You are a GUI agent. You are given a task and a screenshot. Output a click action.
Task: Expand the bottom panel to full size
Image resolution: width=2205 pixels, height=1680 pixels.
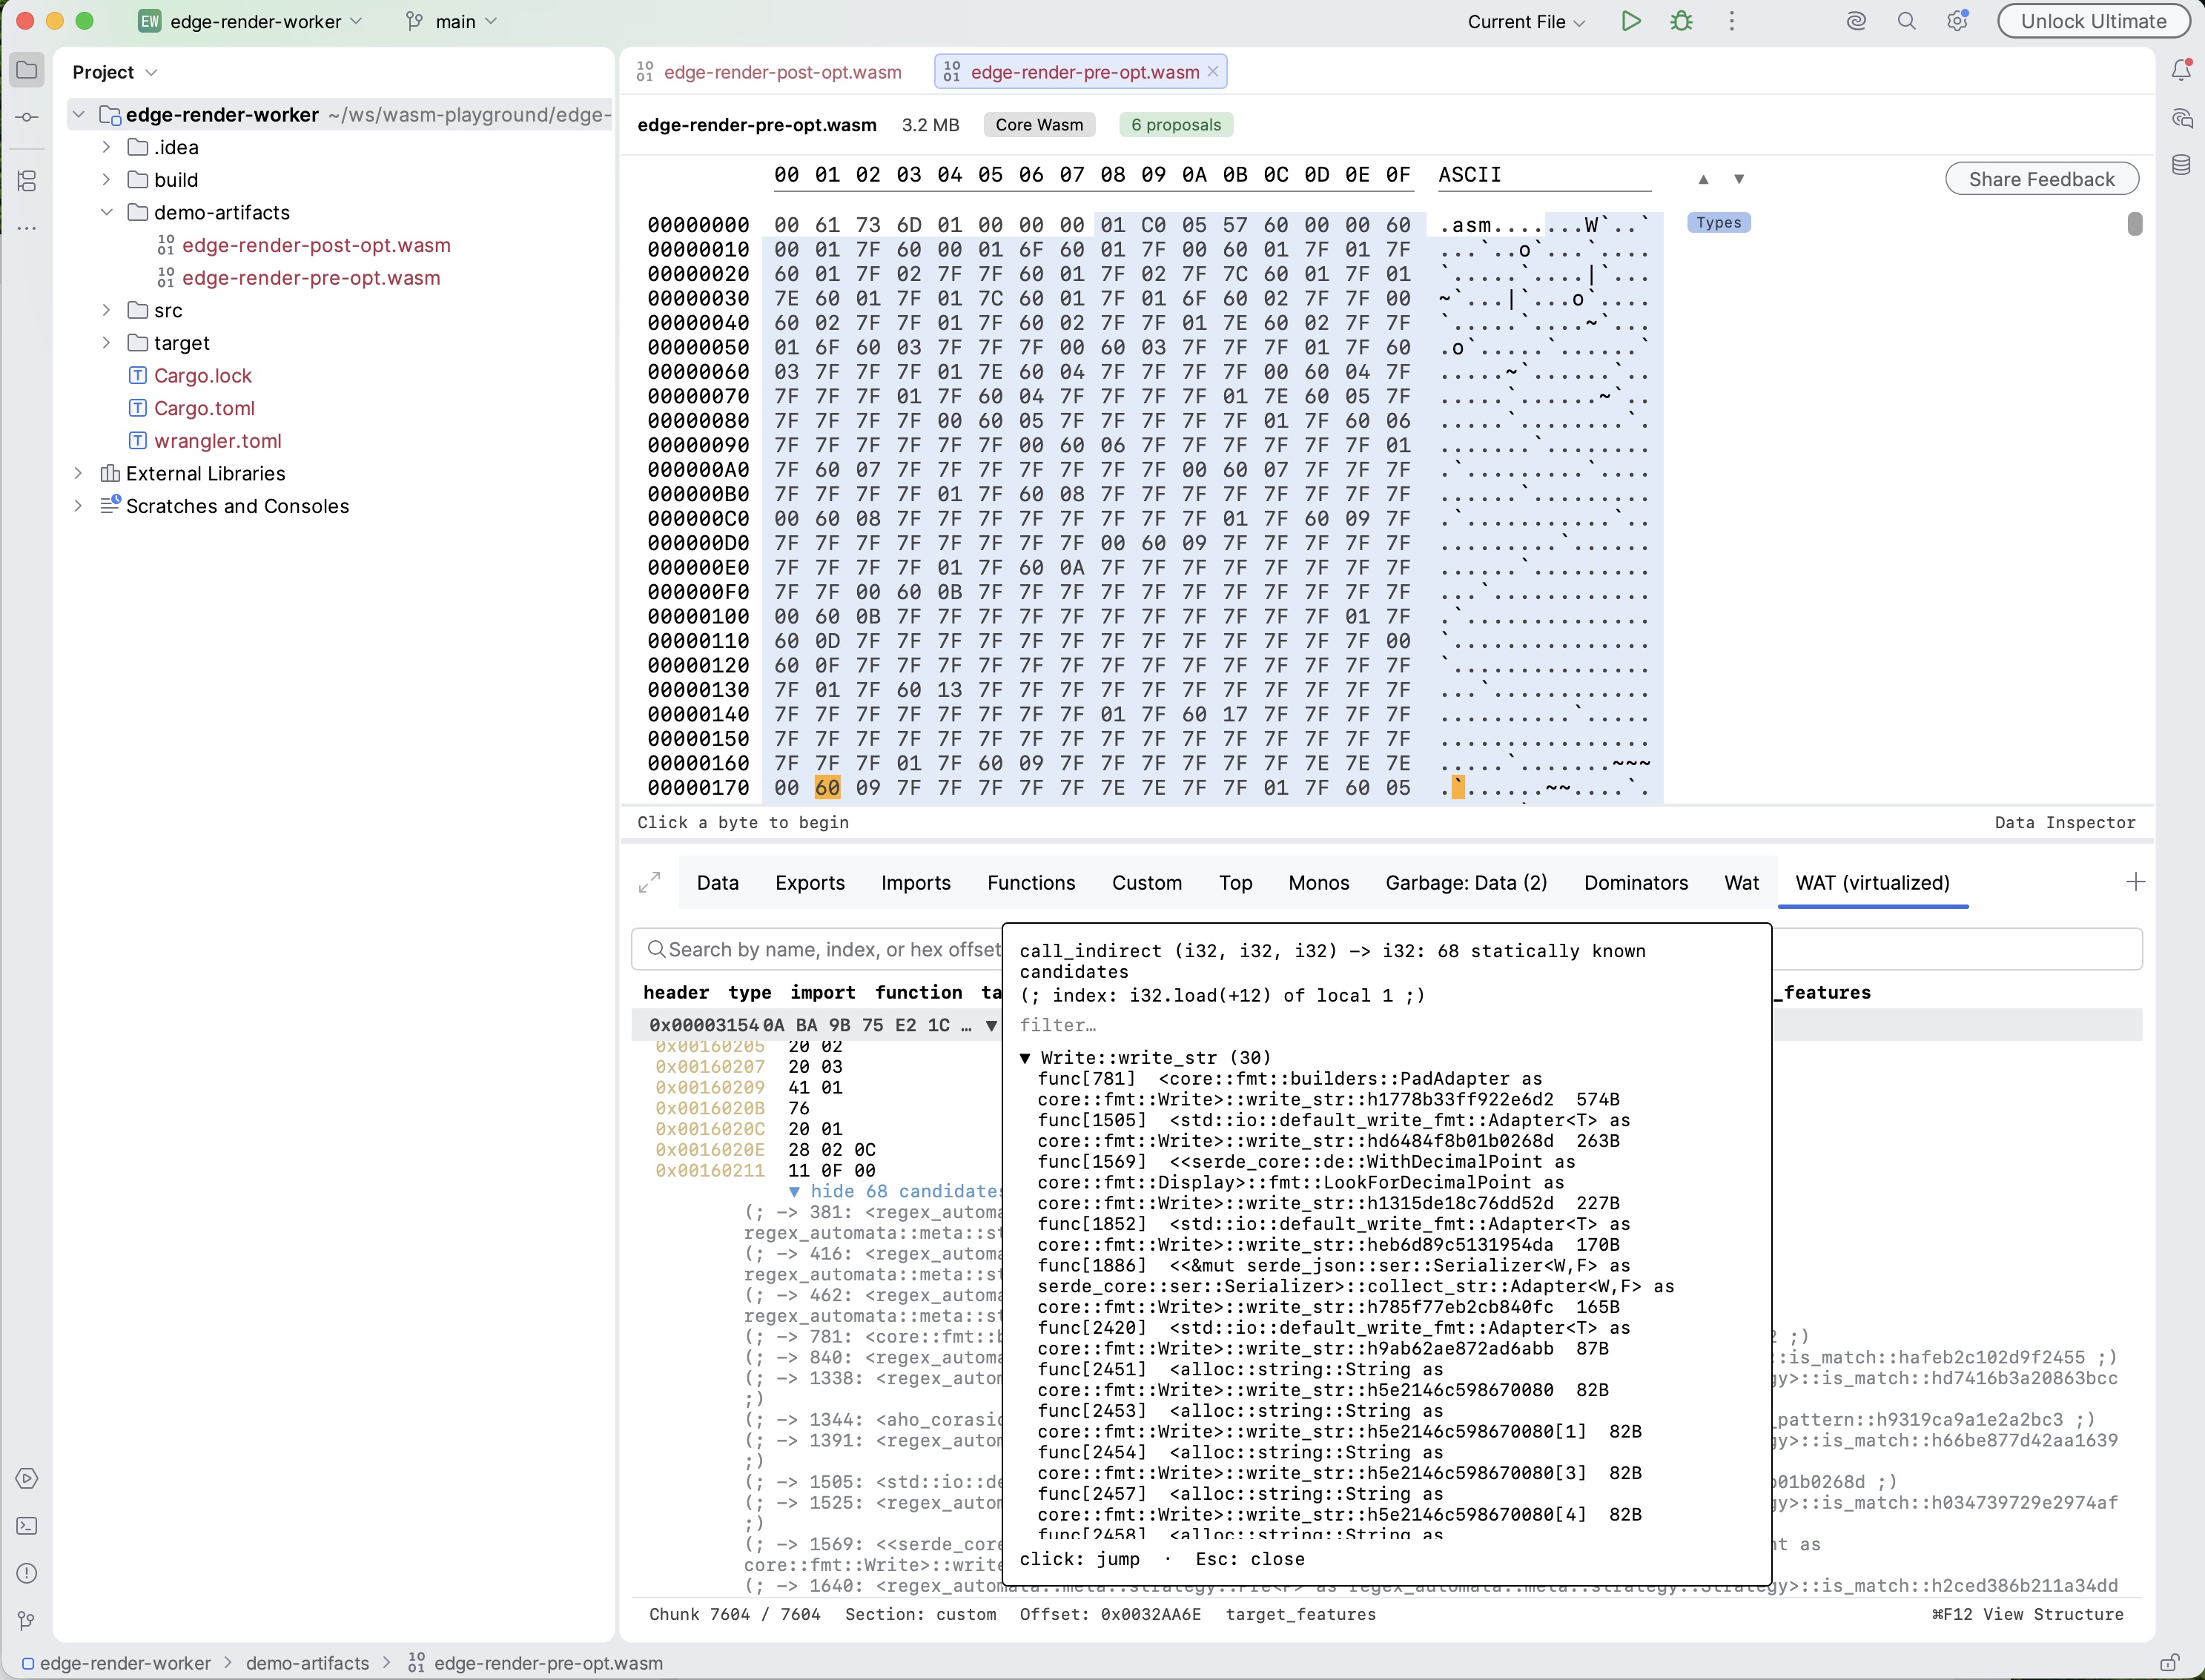point(649,882)
